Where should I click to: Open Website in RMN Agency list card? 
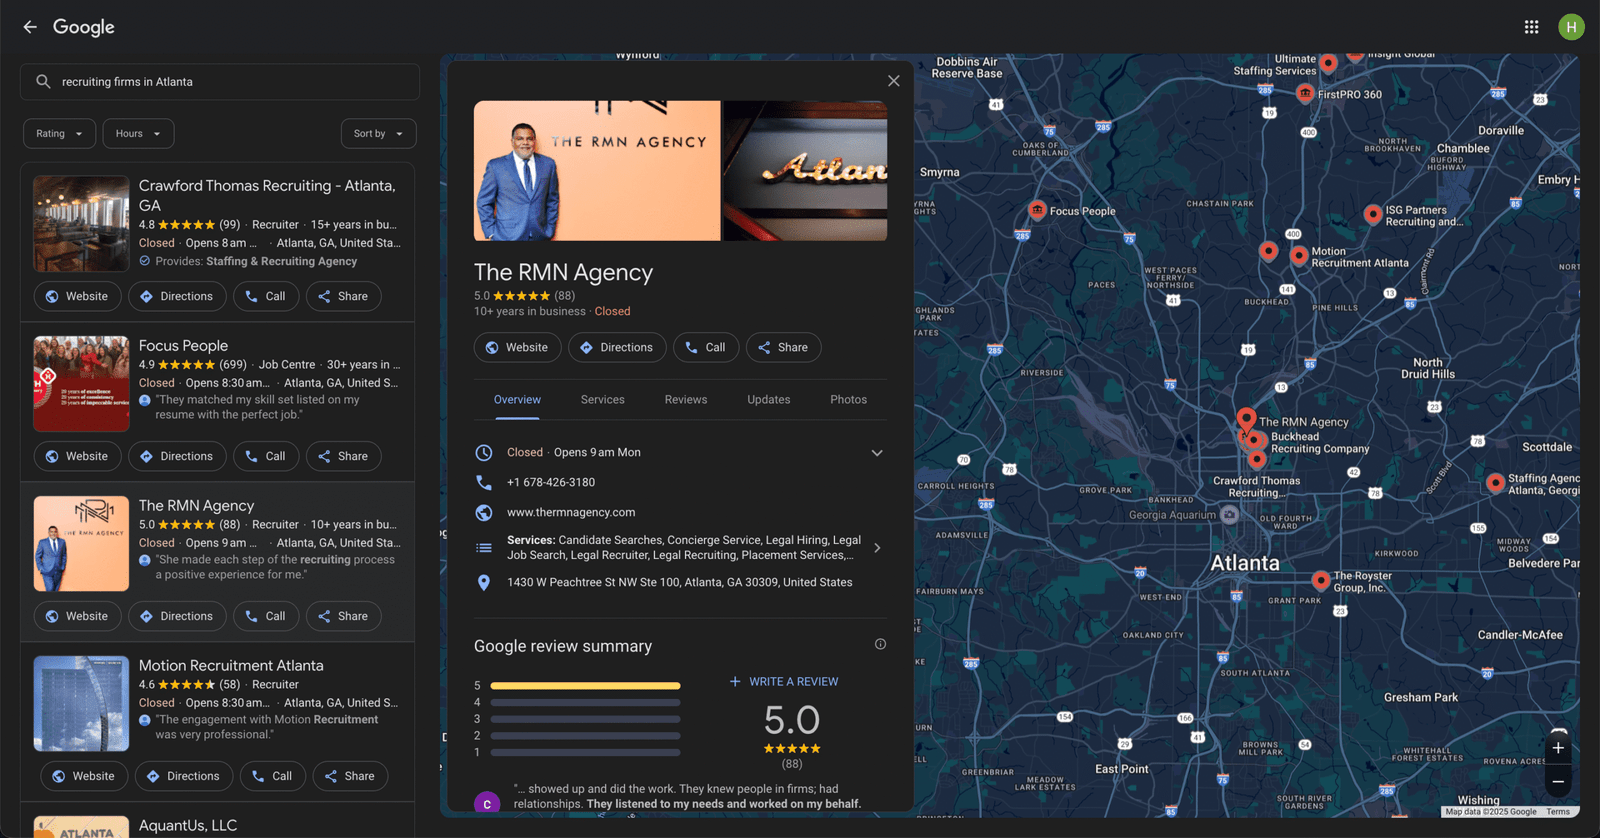tap(77, 617)
